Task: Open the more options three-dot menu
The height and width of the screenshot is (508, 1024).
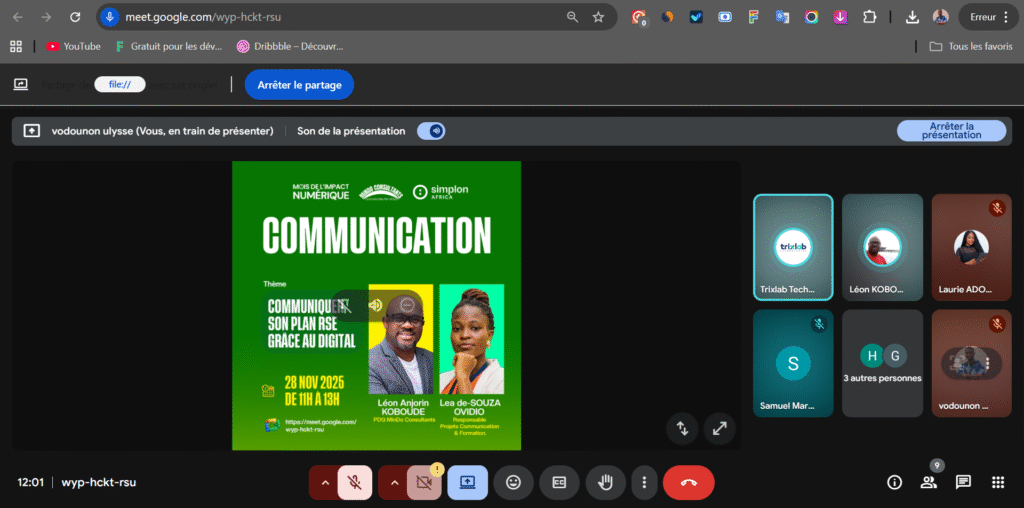Action: [644, 482]
